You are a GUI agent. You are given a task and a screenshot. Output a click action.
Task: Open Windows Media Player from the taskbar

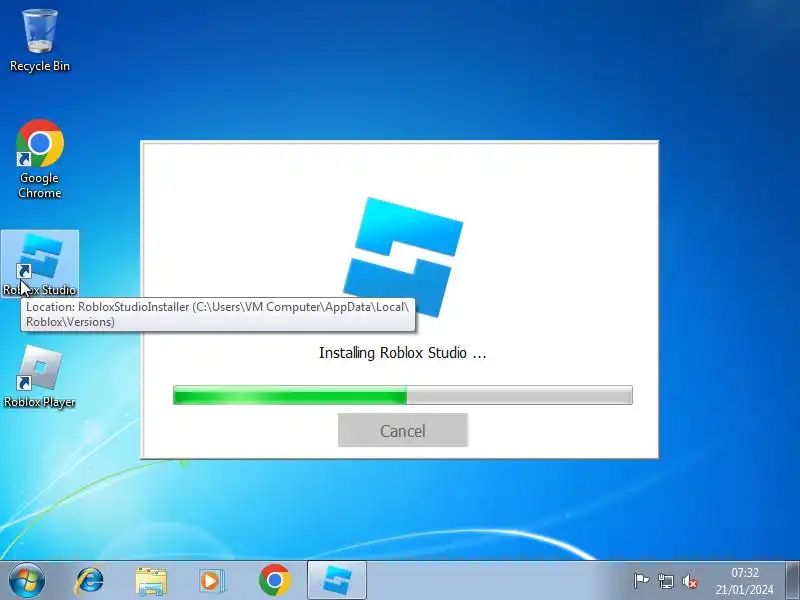(x=211, y=581)
